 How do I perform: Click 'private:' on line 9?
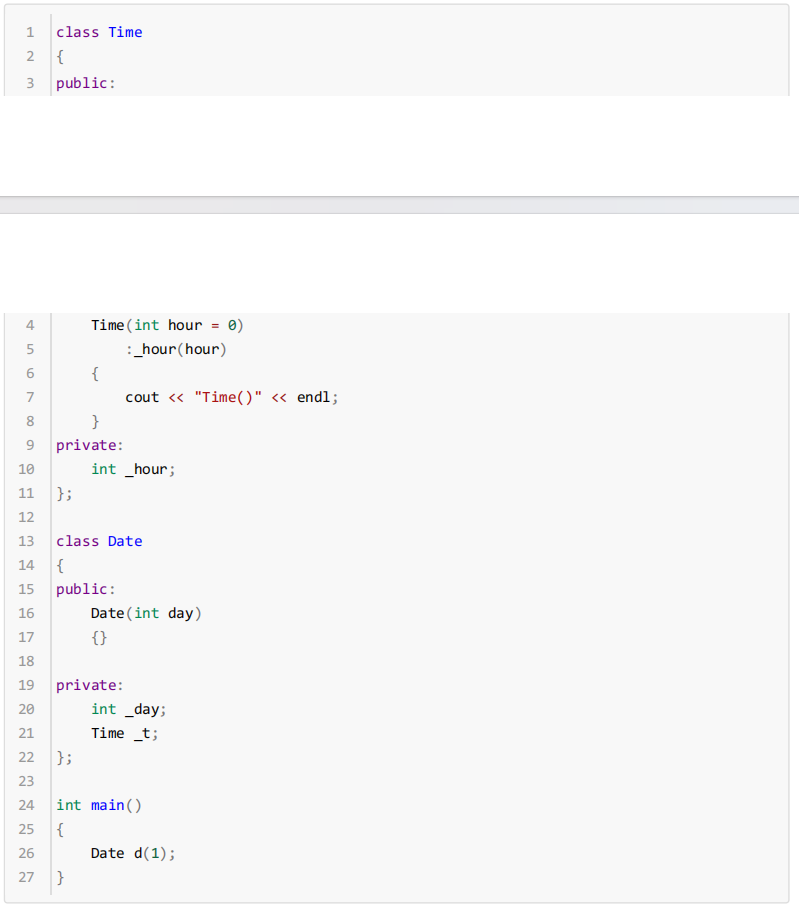(90, 445)
